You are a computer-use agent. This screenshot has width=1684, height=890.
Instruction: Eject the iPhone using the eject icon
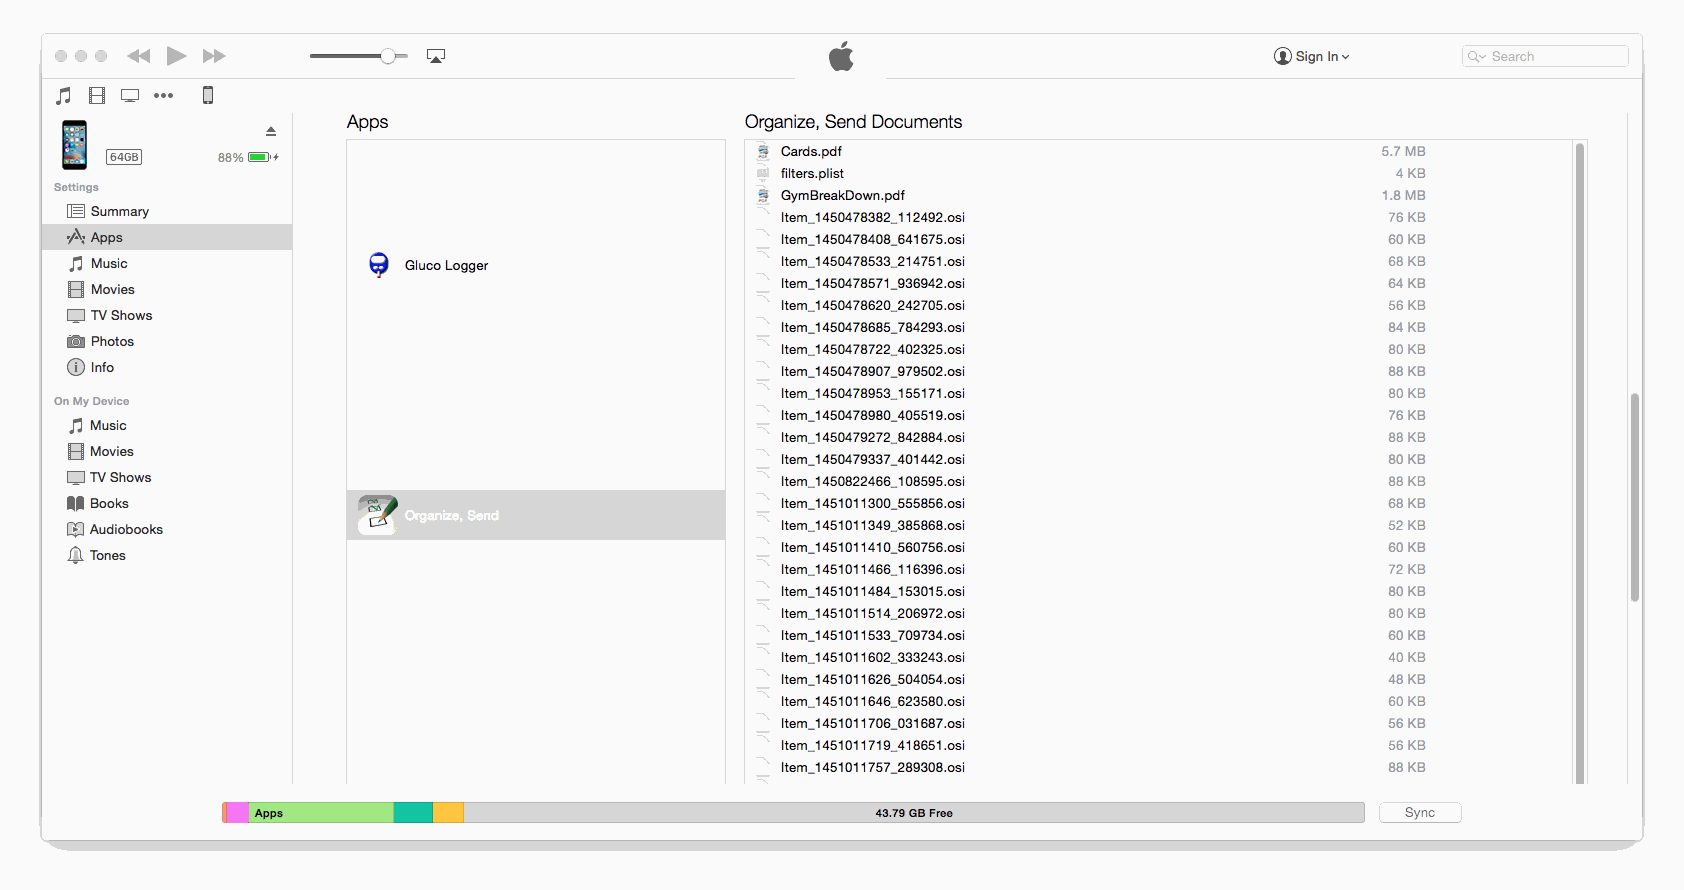click(x=271, y=131)
